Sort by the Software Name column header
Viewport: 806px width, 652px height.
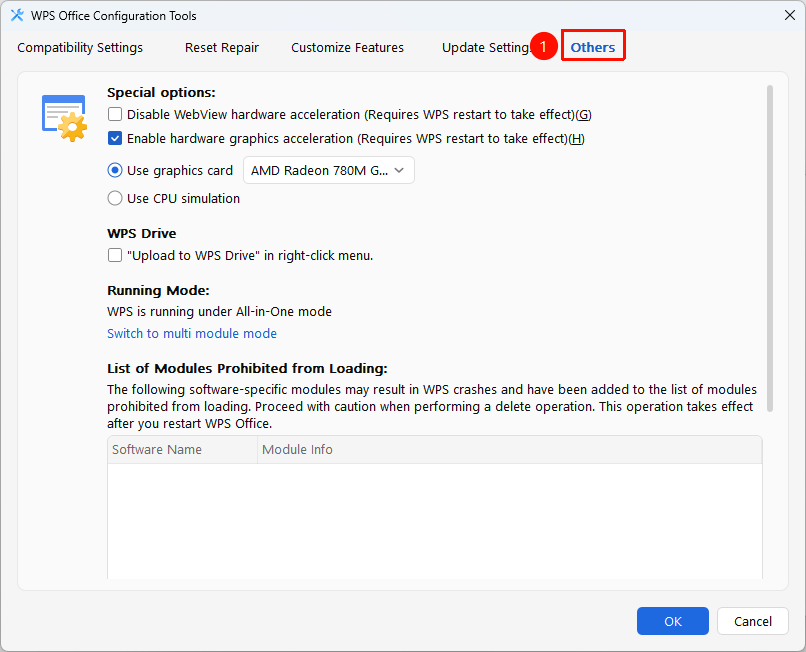click(182, 449)
